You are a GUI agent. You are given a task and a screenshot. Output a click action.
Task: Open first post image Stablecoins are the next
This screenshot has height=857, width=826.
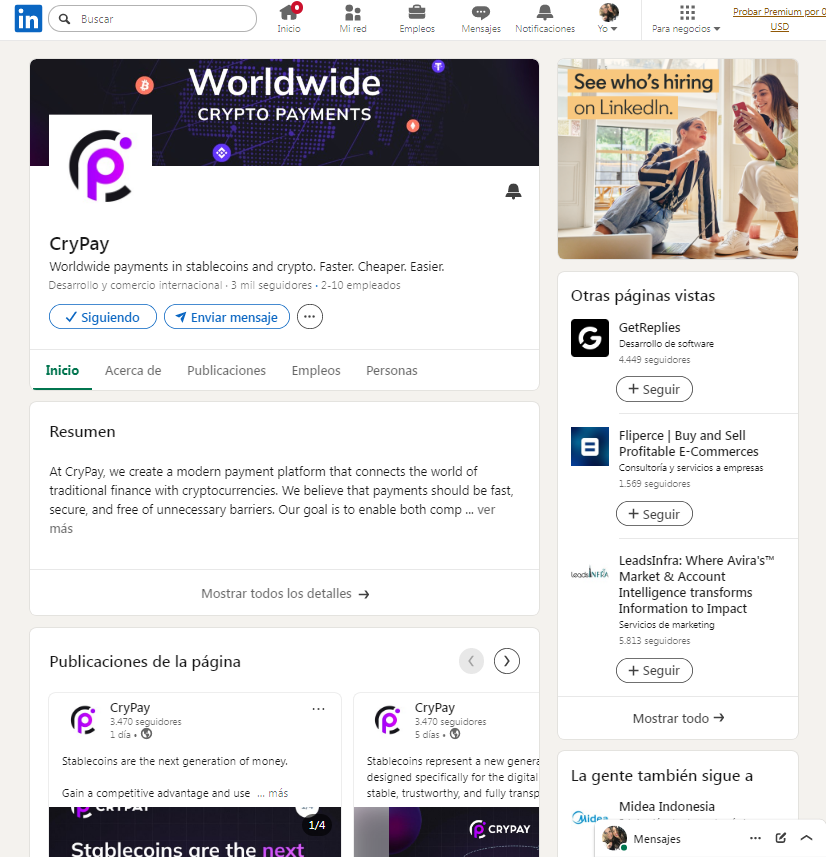195,832
